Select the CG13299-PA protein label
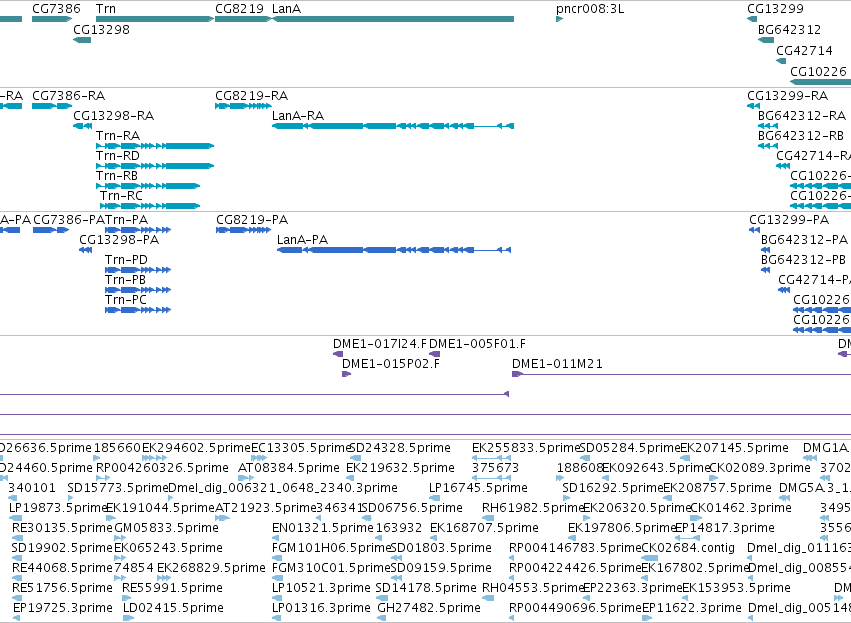The width and height of the screenshot is (851, 623). 789,220
